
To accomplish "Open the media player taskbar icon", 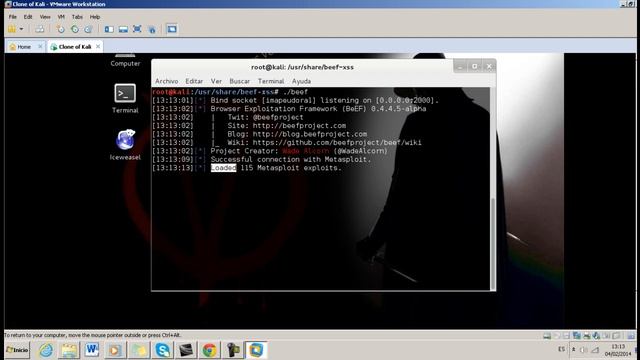I will [x=115, y=350].
